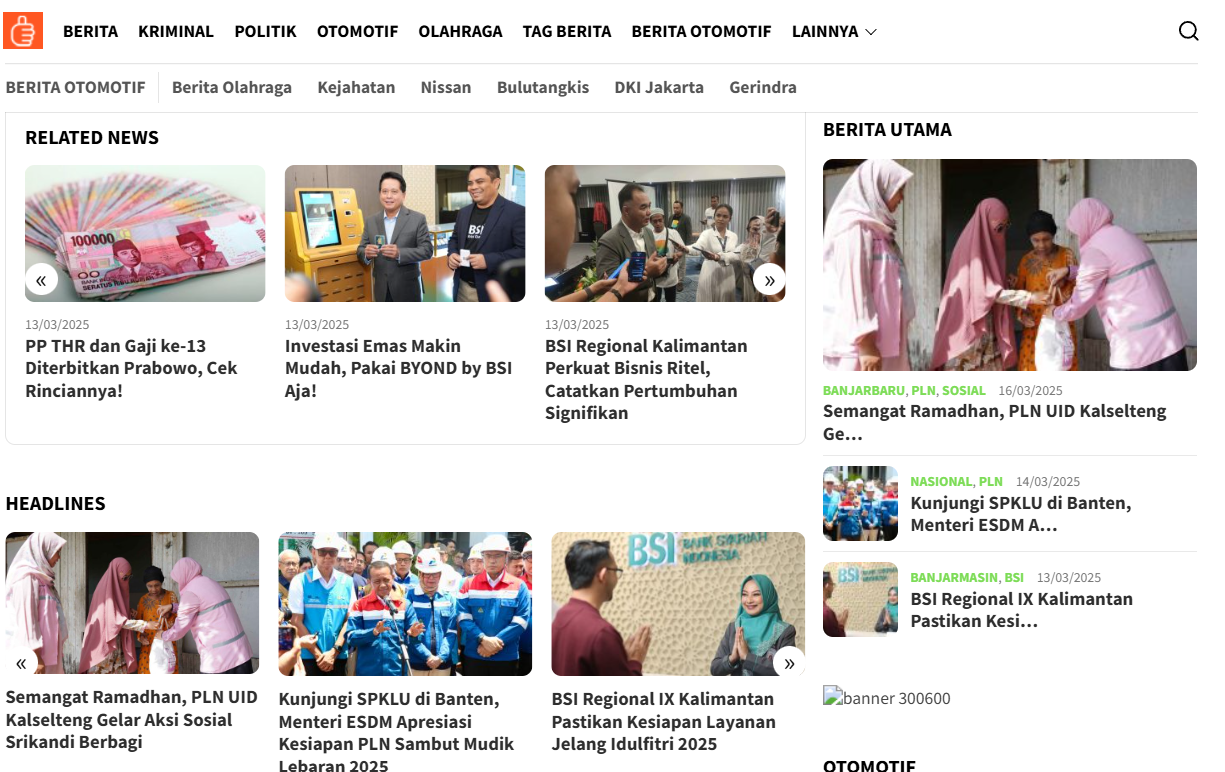This screenshot has width=1225, height=772.
Task: Read 'Semangat Ramadhan, PLN UID Kalselteng Ge…' in Berita Utama
Action: click(x=995, y=422)
